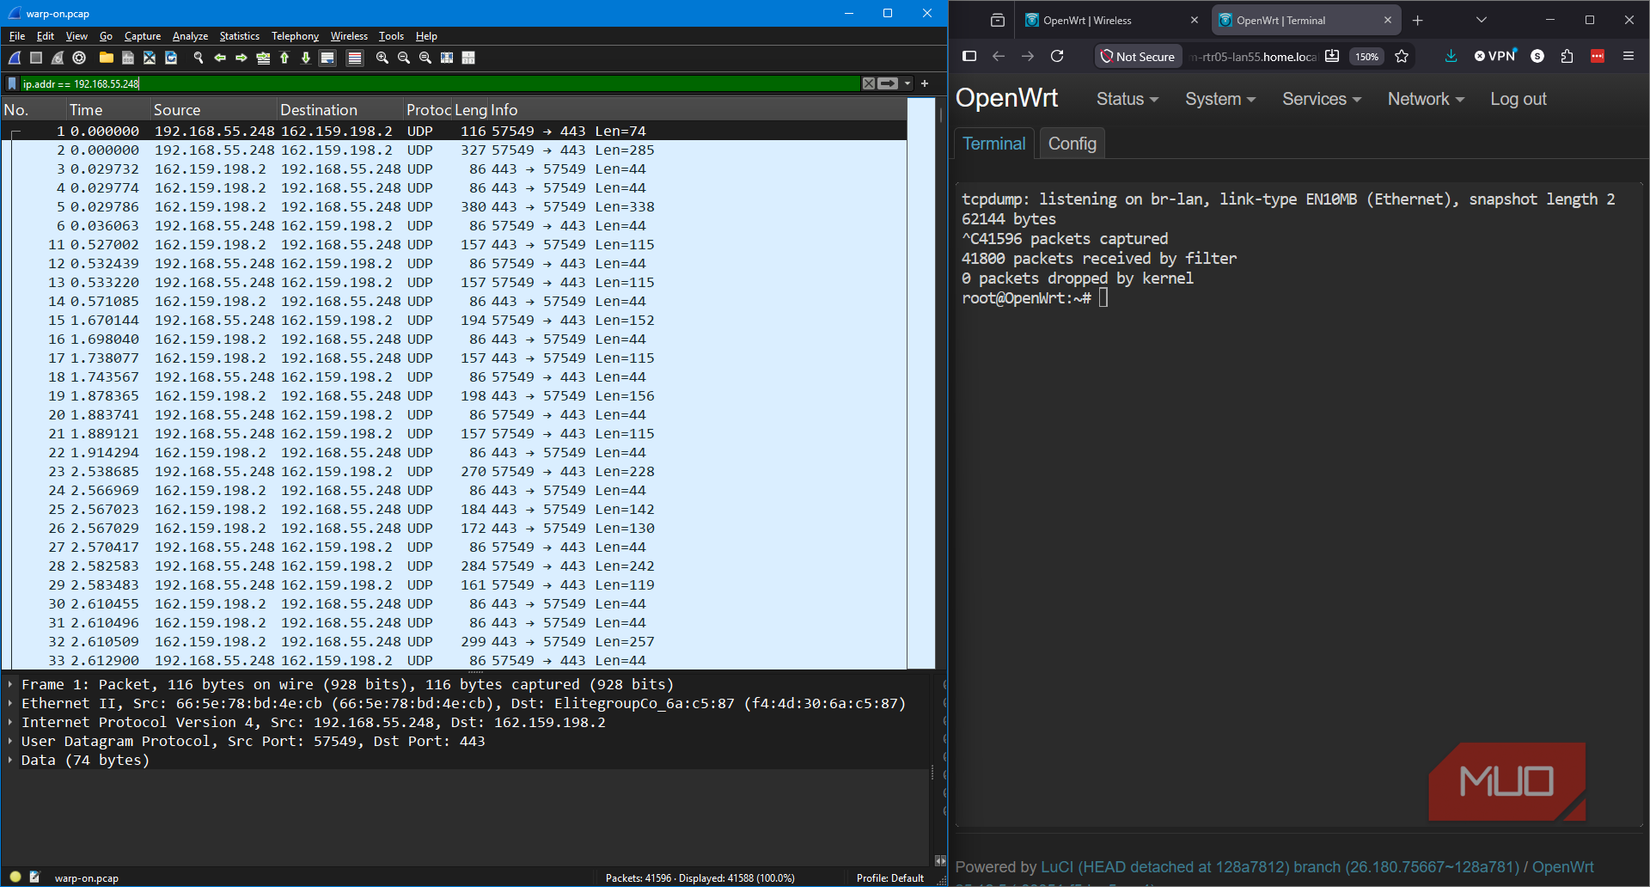
Task: Reload the browser page
Action: click(x=1057, y=56)
